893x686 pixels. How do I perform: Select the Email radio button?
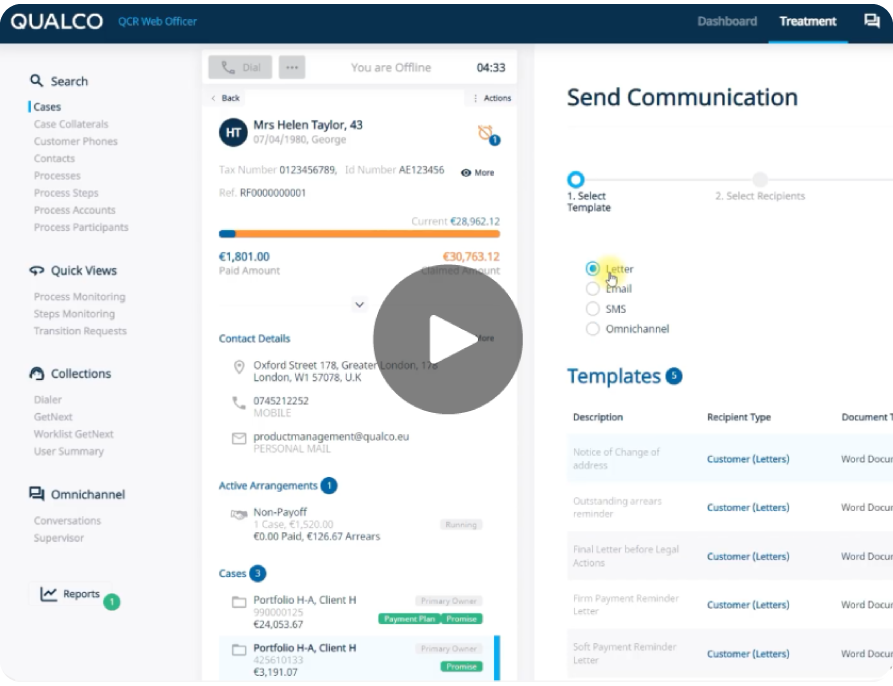(x=592, y=288)
